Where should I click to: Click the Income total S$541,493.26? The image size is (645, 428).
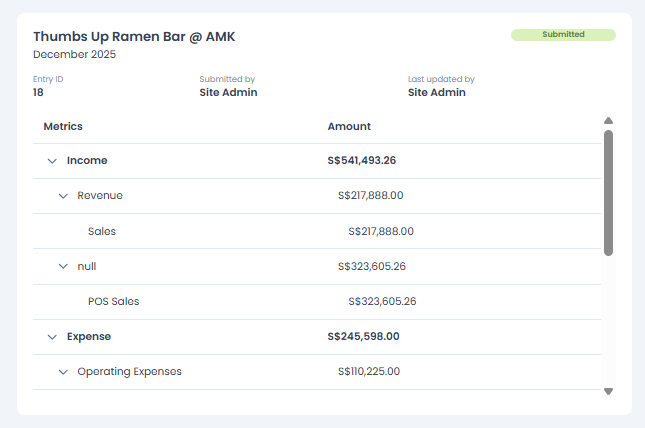[361, 161]
